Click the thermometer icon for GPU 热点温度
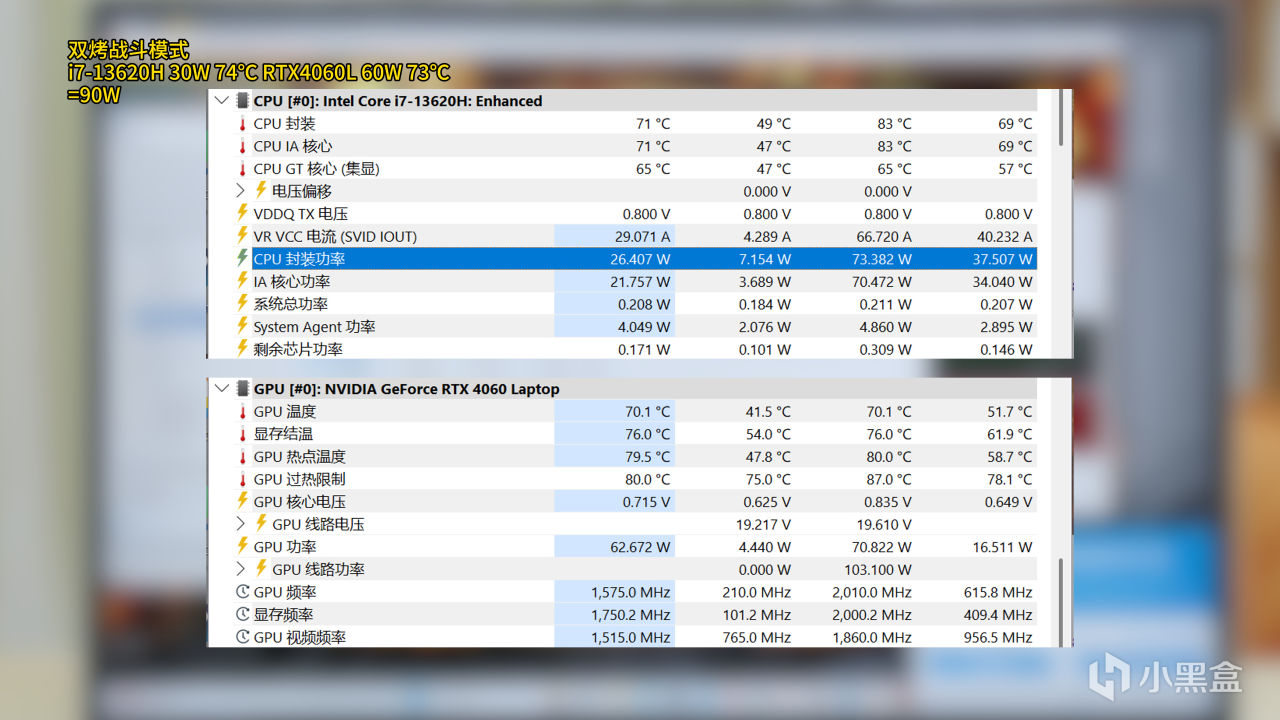This screenshot has width=1280, height=720. [242, 457]
